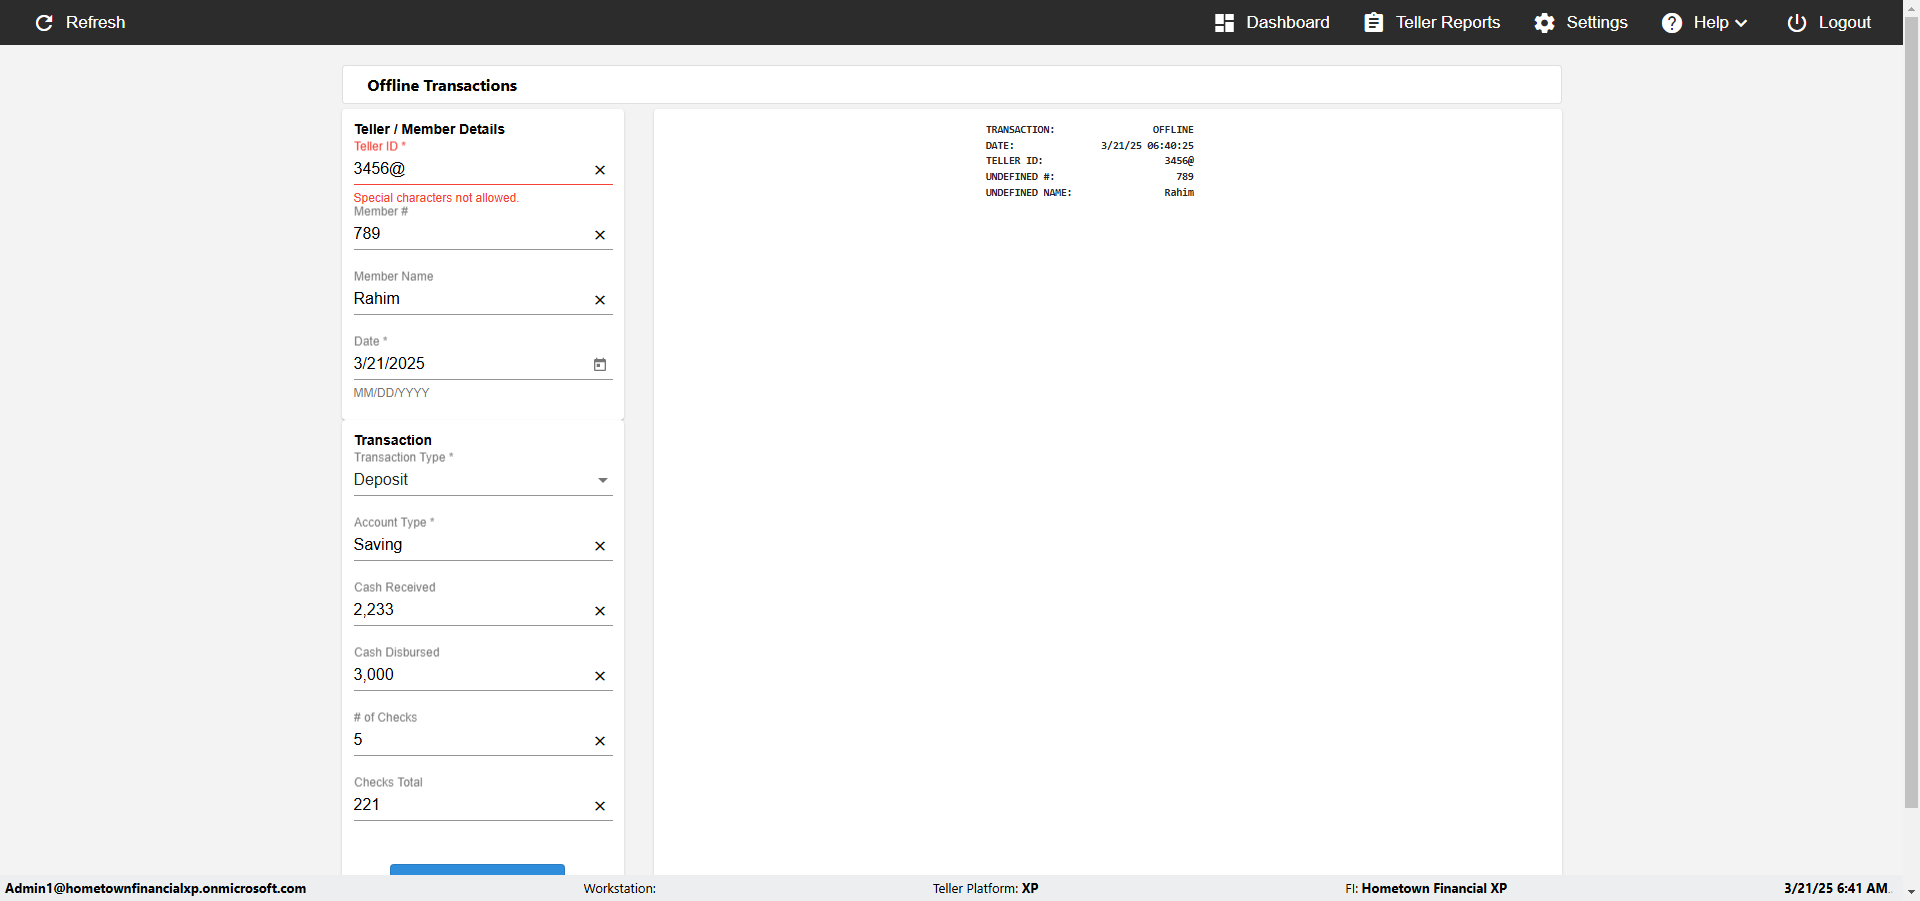Clear the Cash Received field with X
The width and height of the screenshot is (1920, 901).
point(600,611)
